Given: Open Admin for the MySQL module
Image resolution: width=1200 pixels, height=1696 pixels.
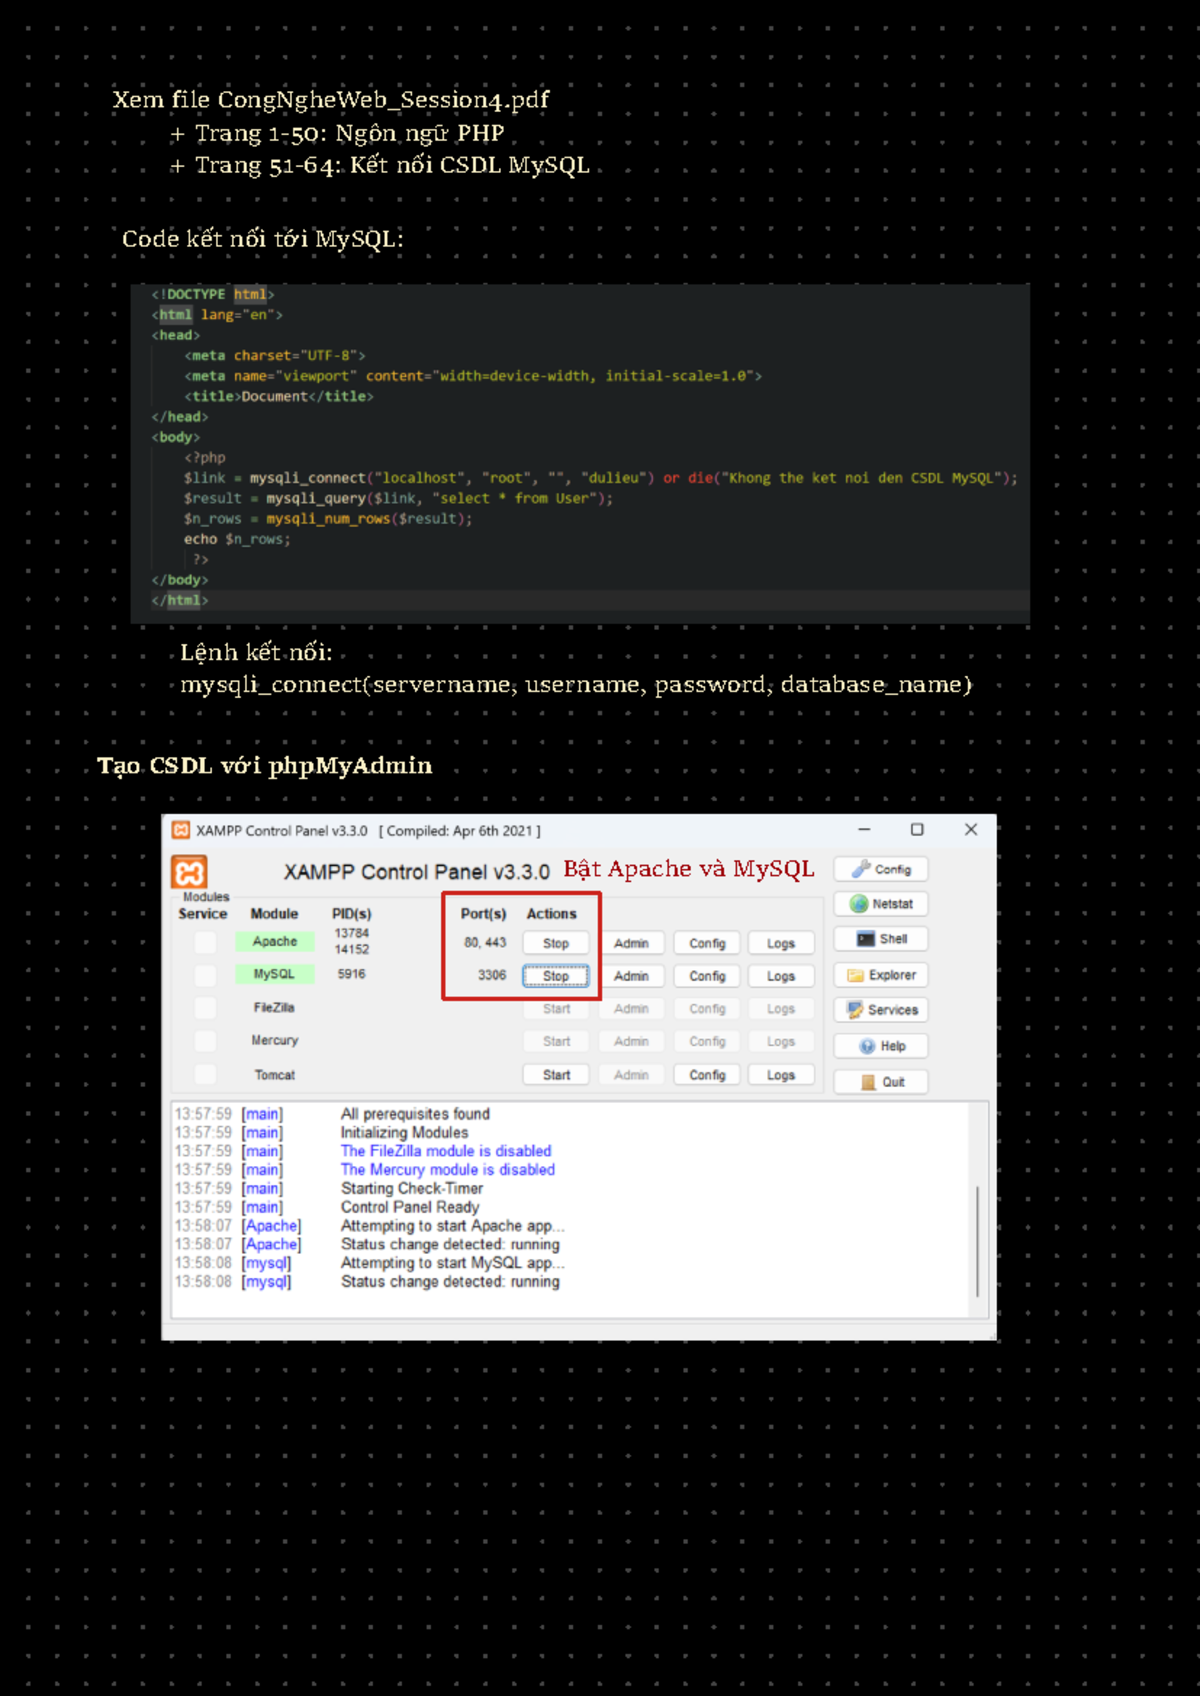Looking at the screenshot, I should pos(631,976).
